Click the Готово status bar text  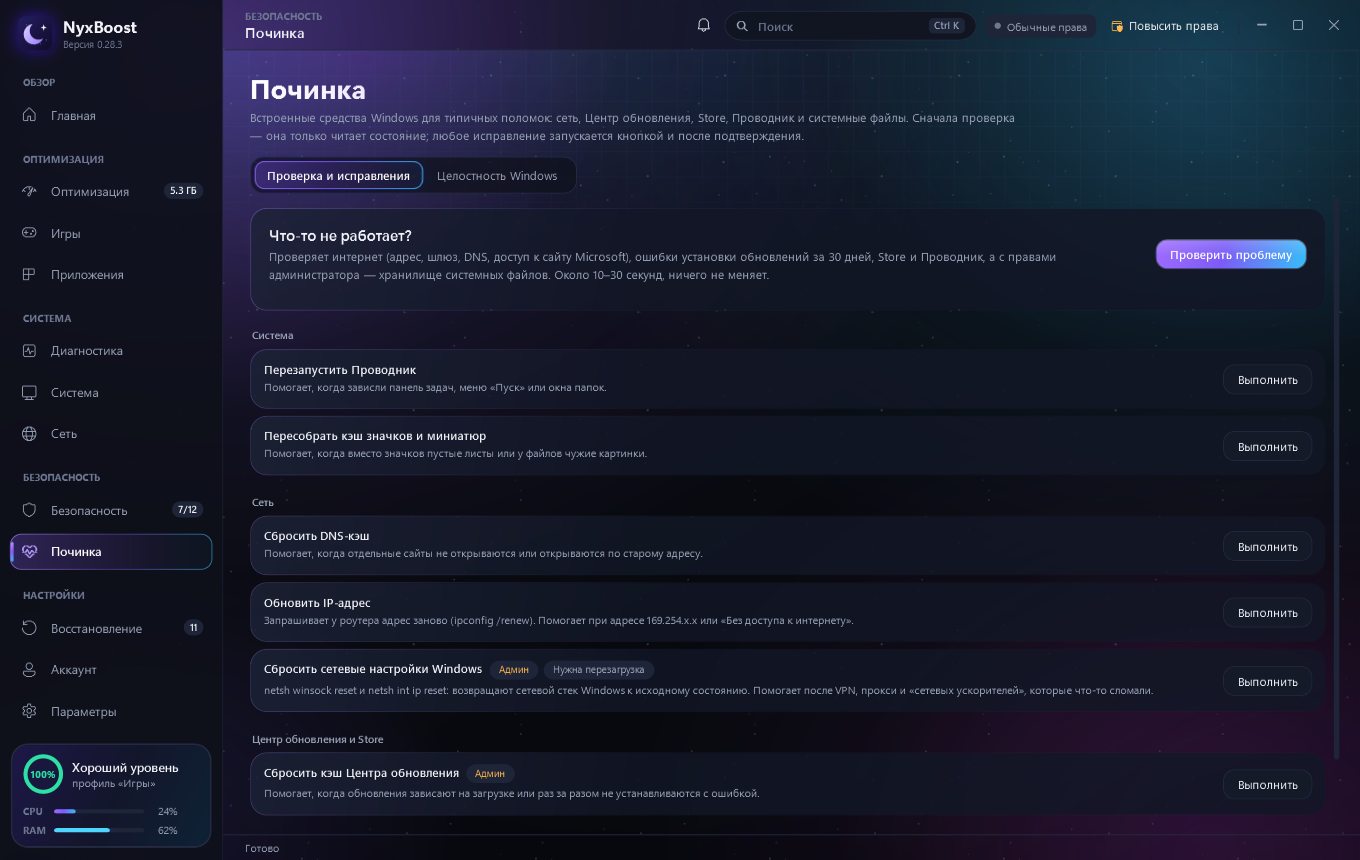tap(262, 848)
